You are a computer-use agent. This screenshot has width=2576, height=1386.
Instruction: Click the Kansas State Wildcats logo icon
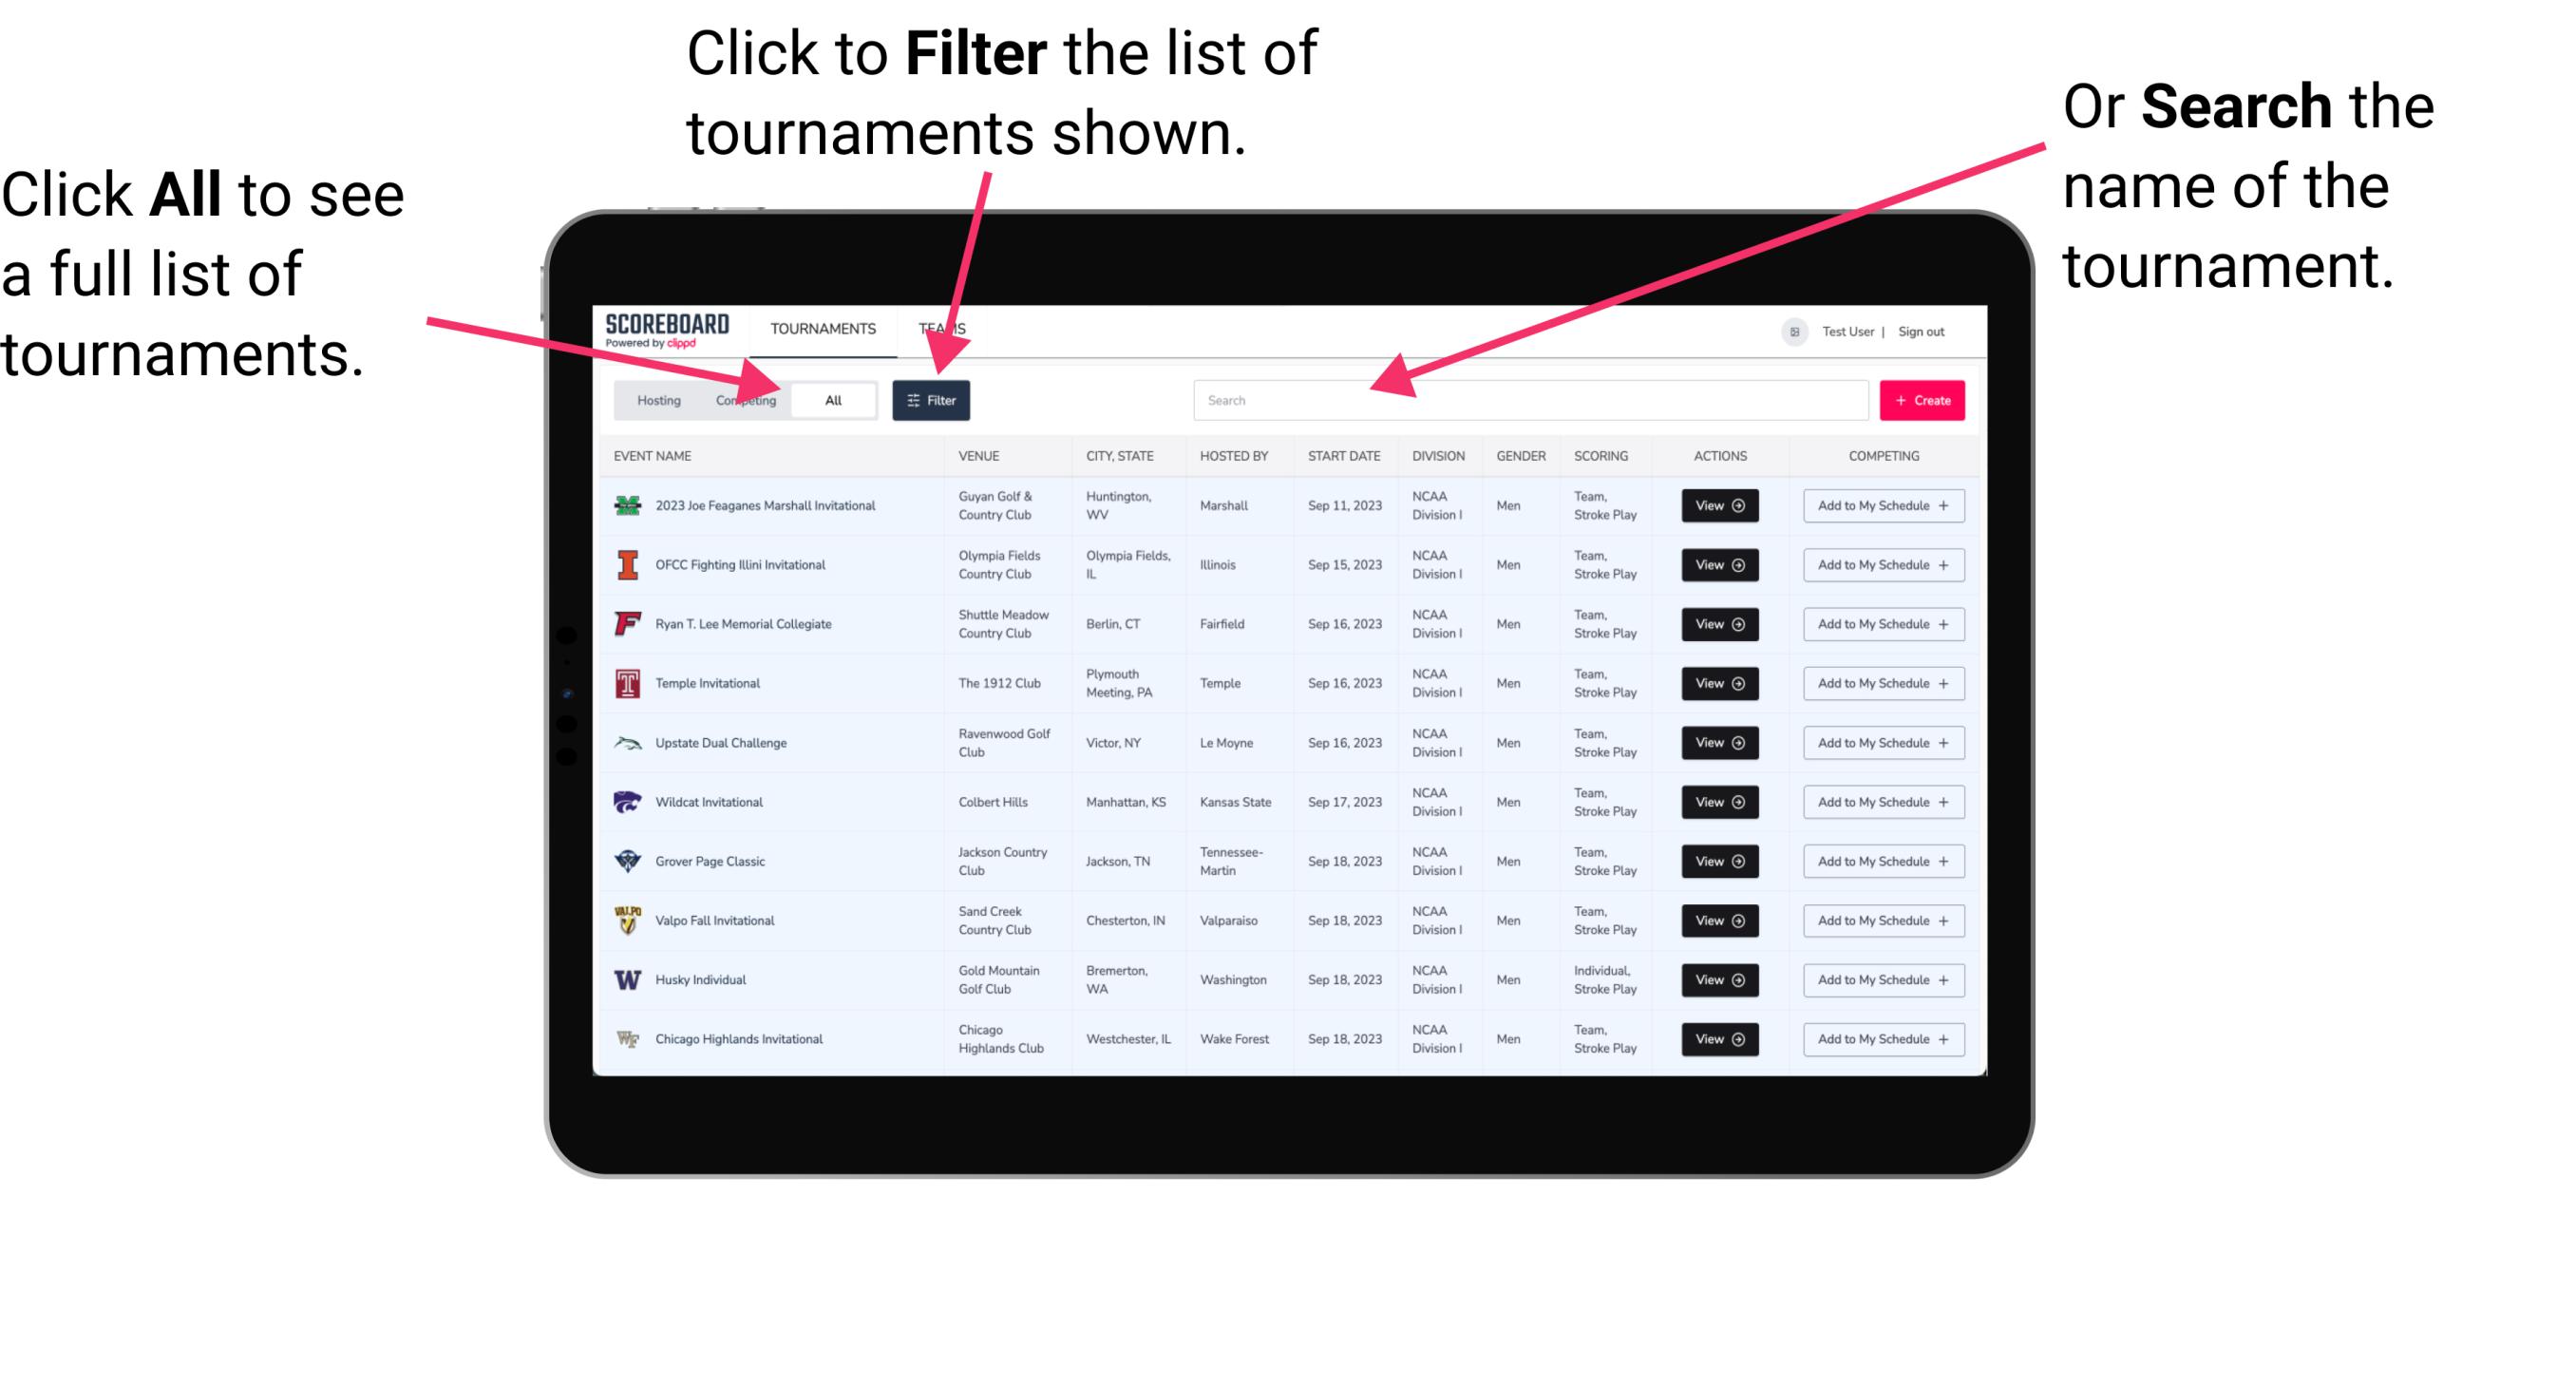click(632, 802)
